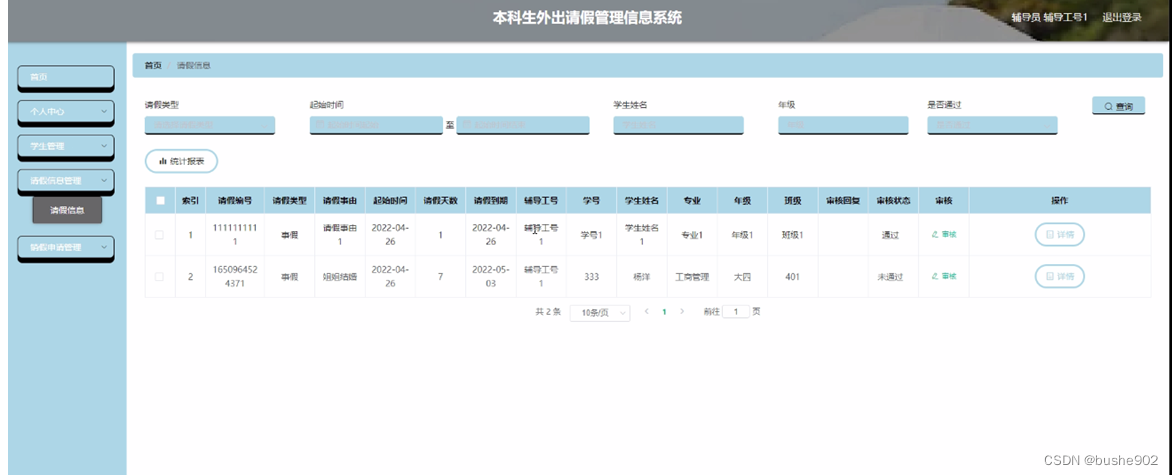1173x475 pixels.
Task: Open the 是否通过 filter dropdown
Action: pyautogui.click(x=993, y=125)
